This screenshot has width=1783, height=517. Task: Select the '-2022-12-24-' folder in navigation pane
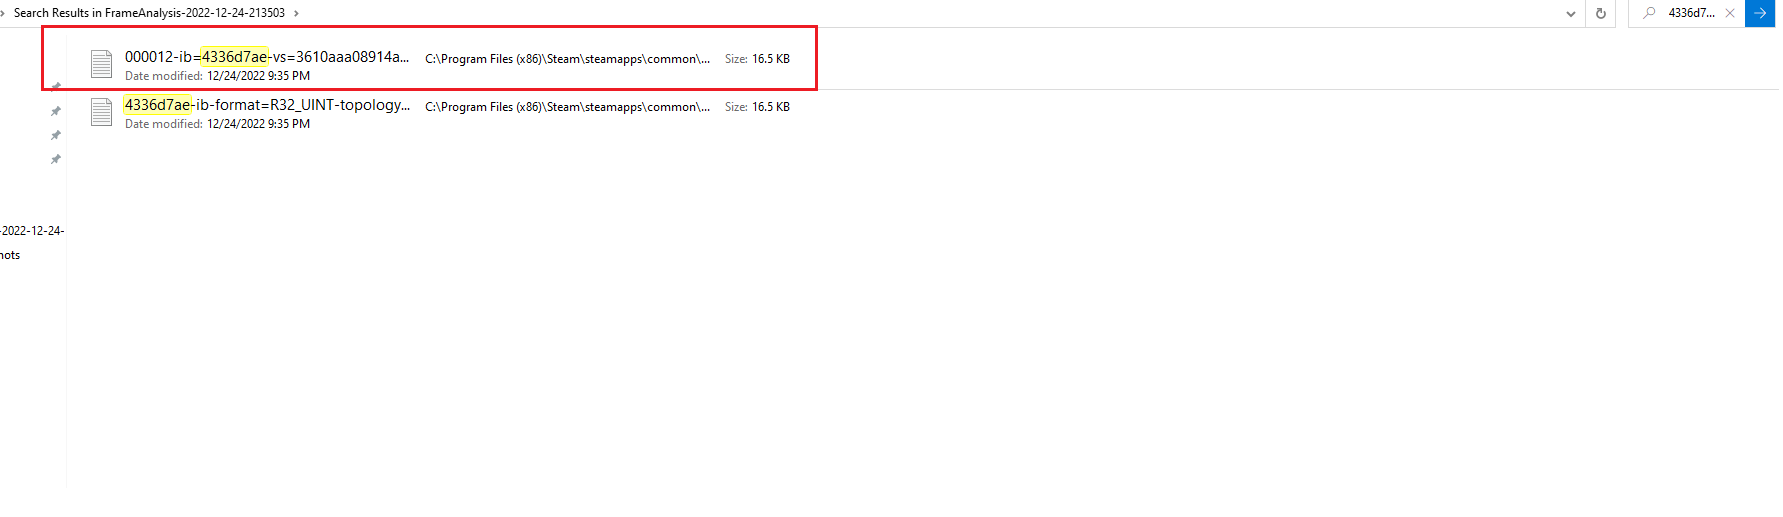32,231
